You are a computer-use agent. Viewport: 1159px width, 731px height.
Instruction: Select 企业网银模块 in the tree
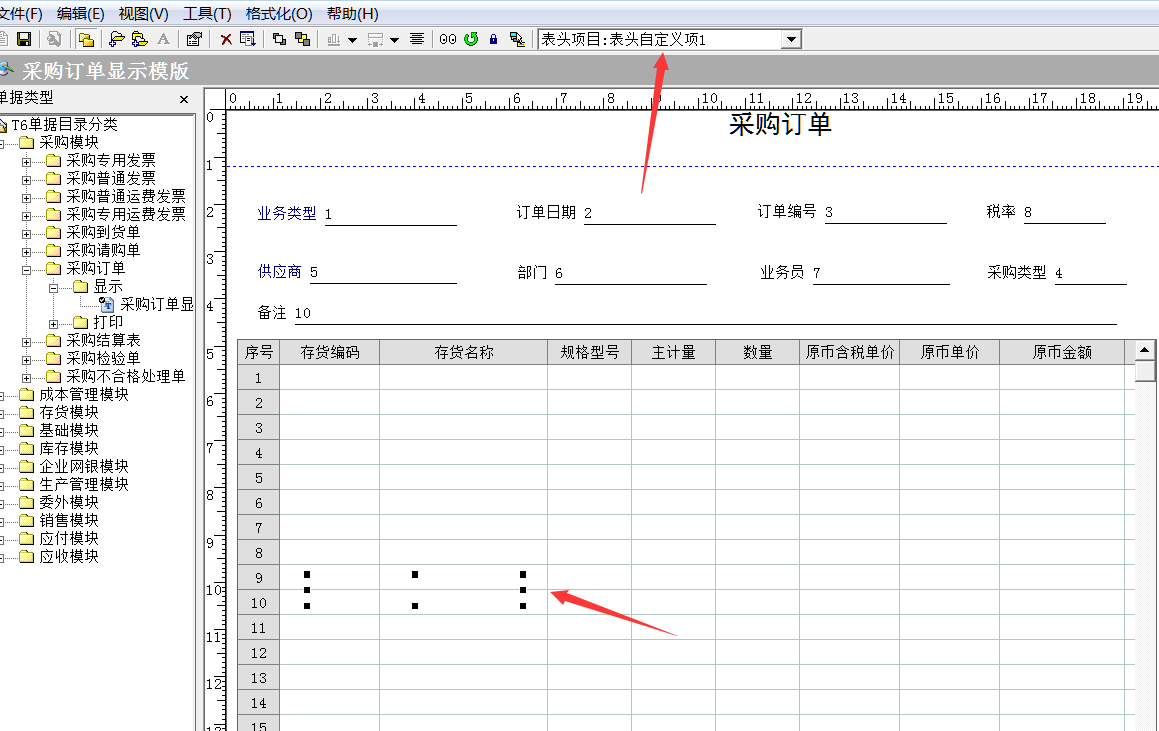point(84,466)
